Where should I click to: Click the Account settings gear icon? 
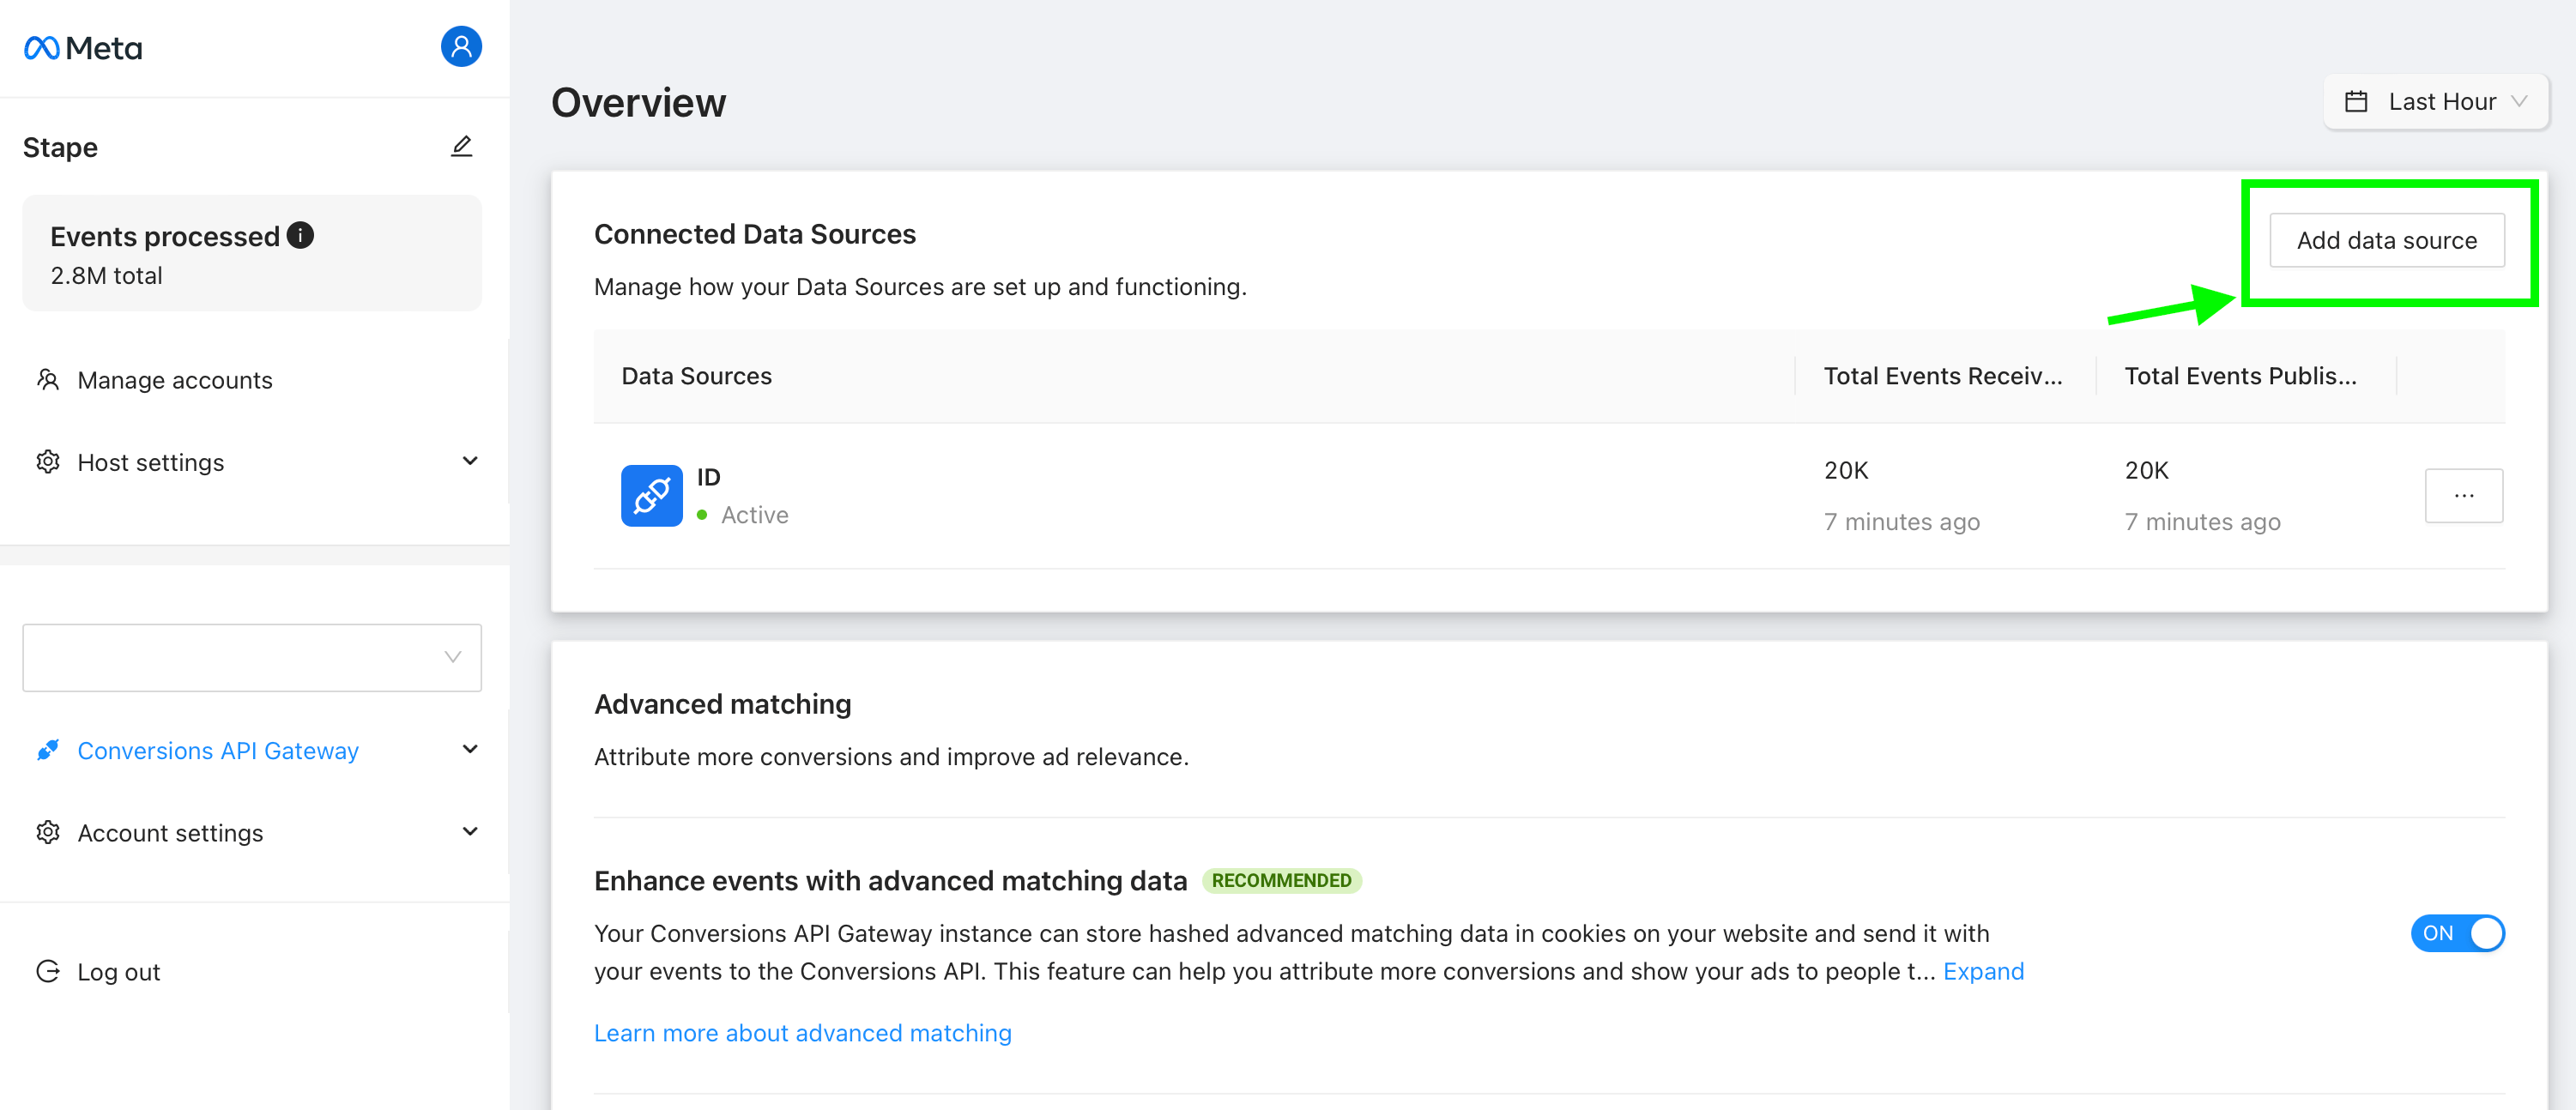(x=48, y=832)
